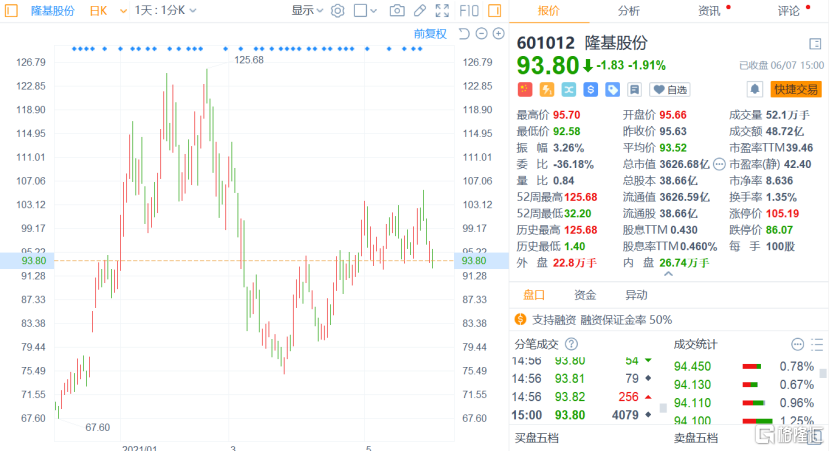Click the 15:00 trade row at 93.80
This screenshot has height=451, width=830.
[x=582, y=415]
